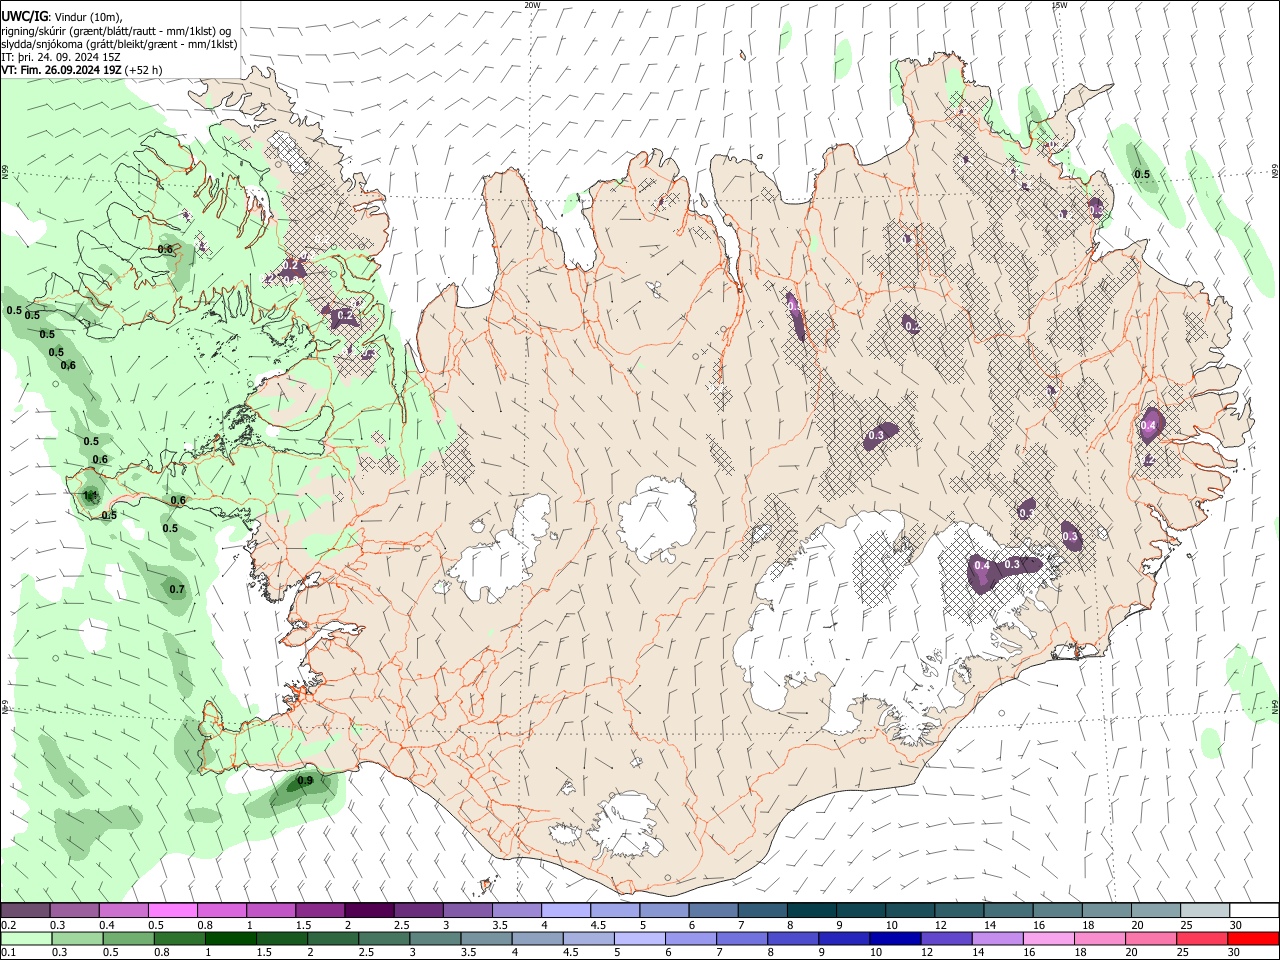
Task: Pick the light pink 16–18 rain legend swatch
Action: coord(1048,939)
